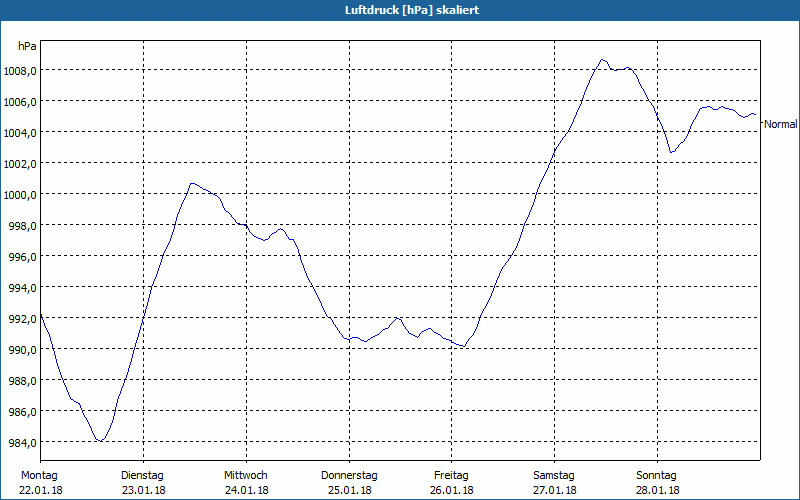The height and width of the screenshot is (500, 800).
Task: Click the '1006,0' y-axis label
Action: (20, 102)
